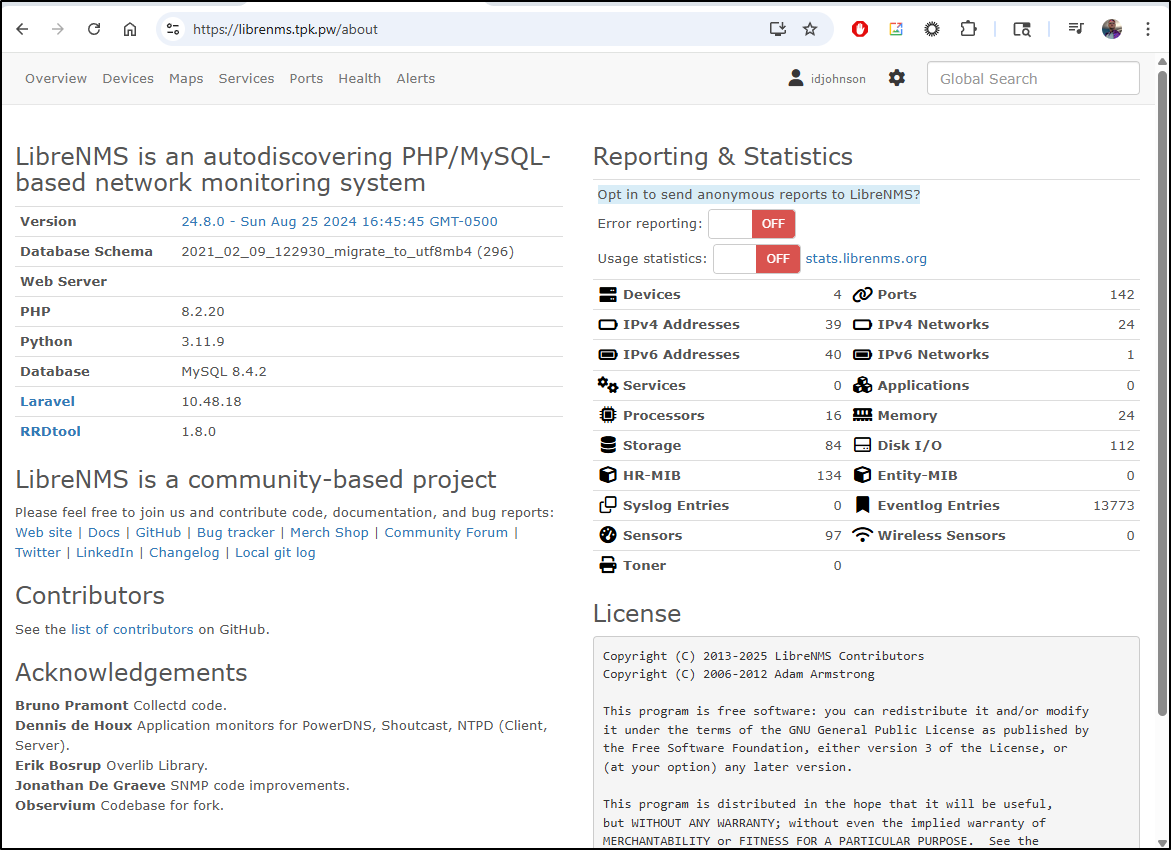Click the Applications cubes icon

(863, 385)
